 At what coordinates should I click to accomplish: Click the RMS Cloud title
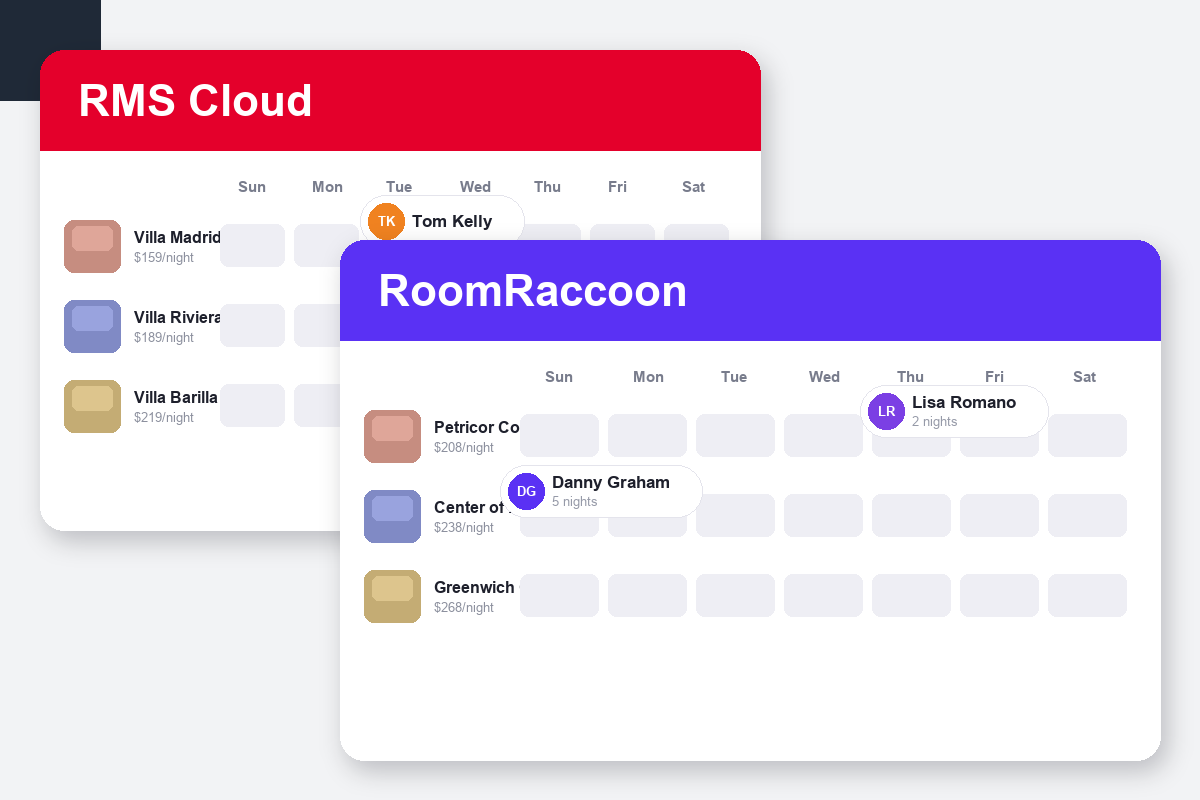click(x=195, y=101)
